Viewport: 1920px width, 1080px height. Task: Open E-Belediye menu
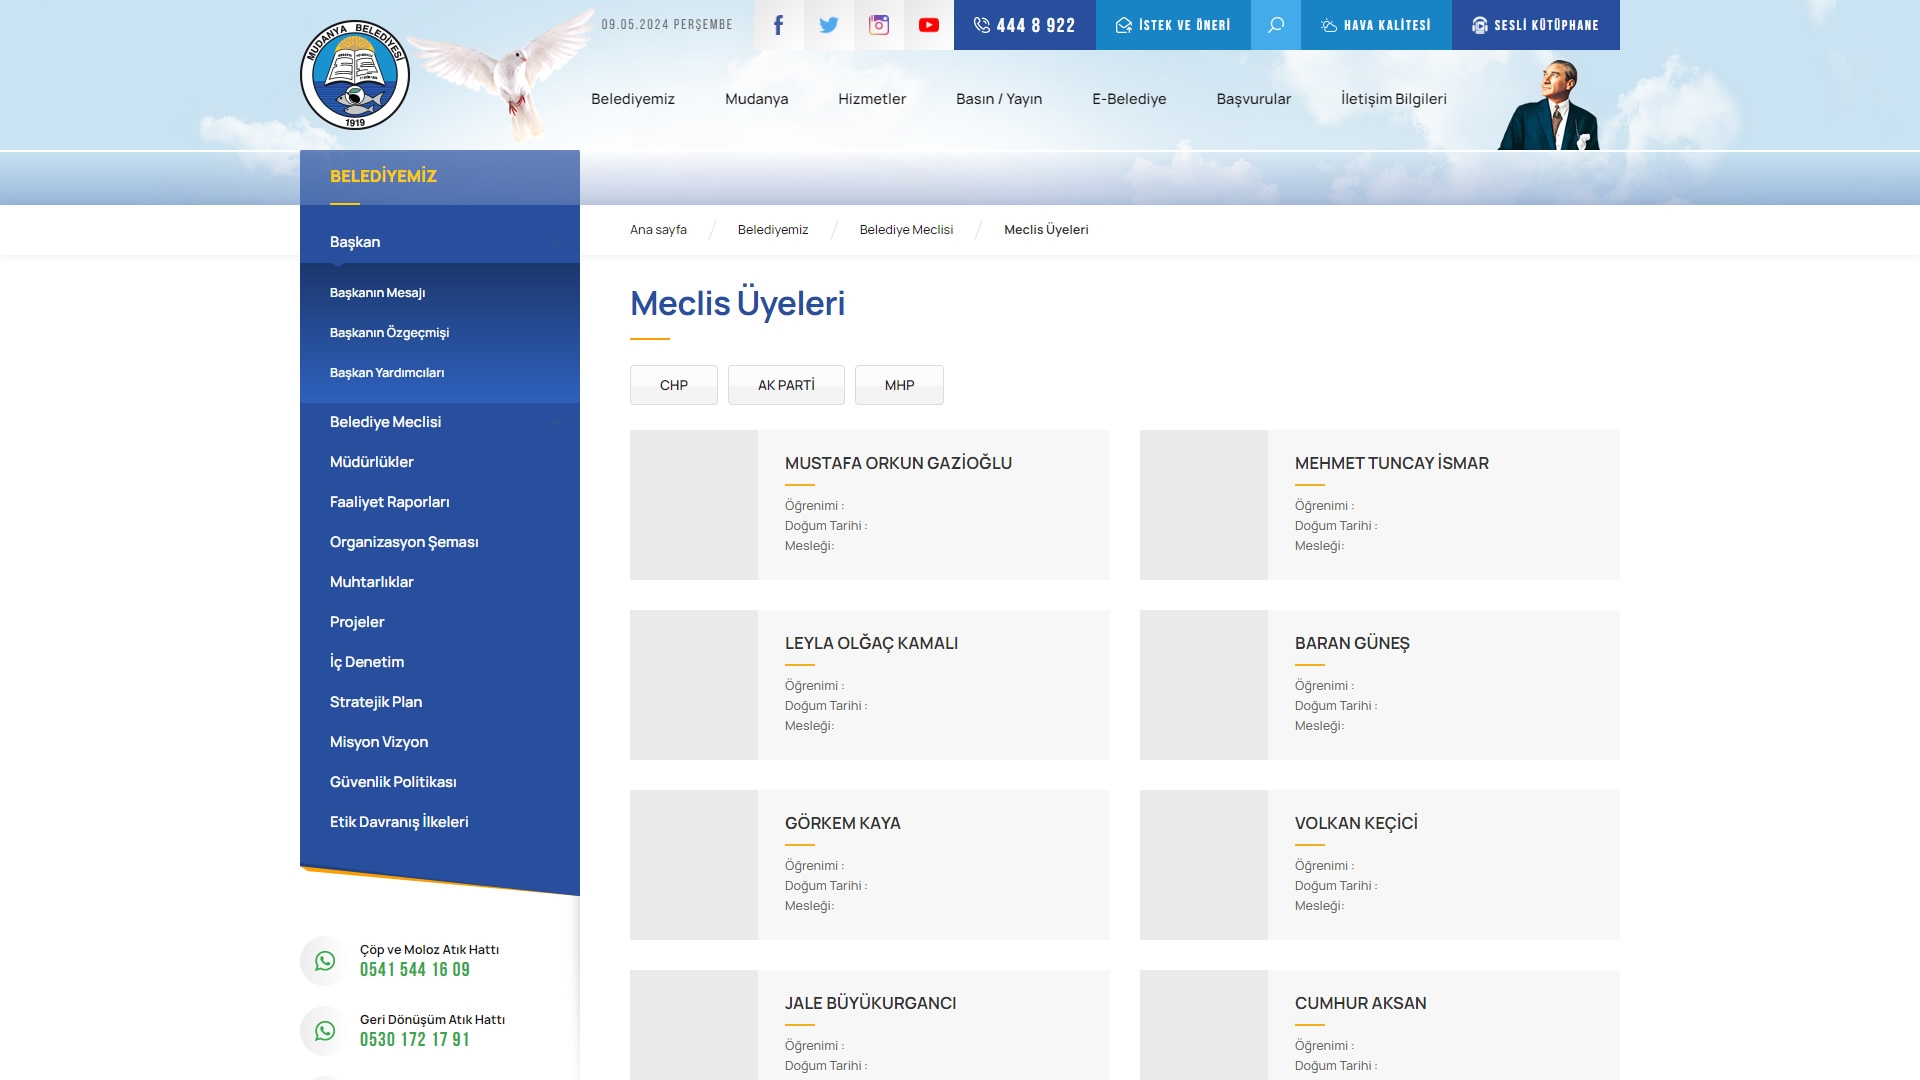click(1129, 99)
